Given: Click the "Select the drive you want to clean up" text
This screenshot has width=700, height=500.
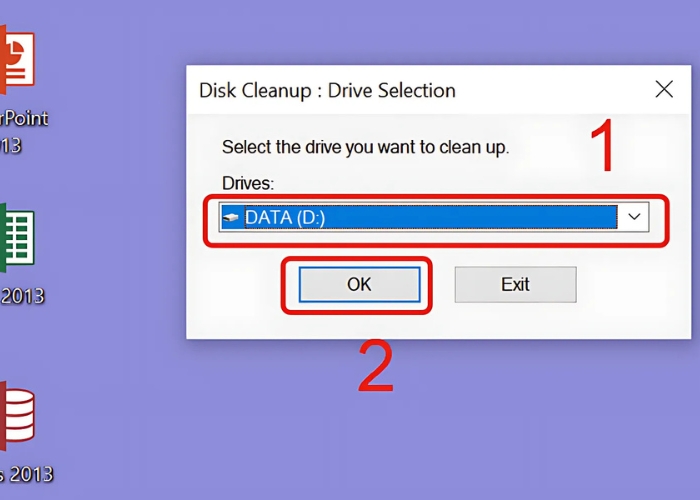Looking at the screenshot, I should [x=365, y=147].
